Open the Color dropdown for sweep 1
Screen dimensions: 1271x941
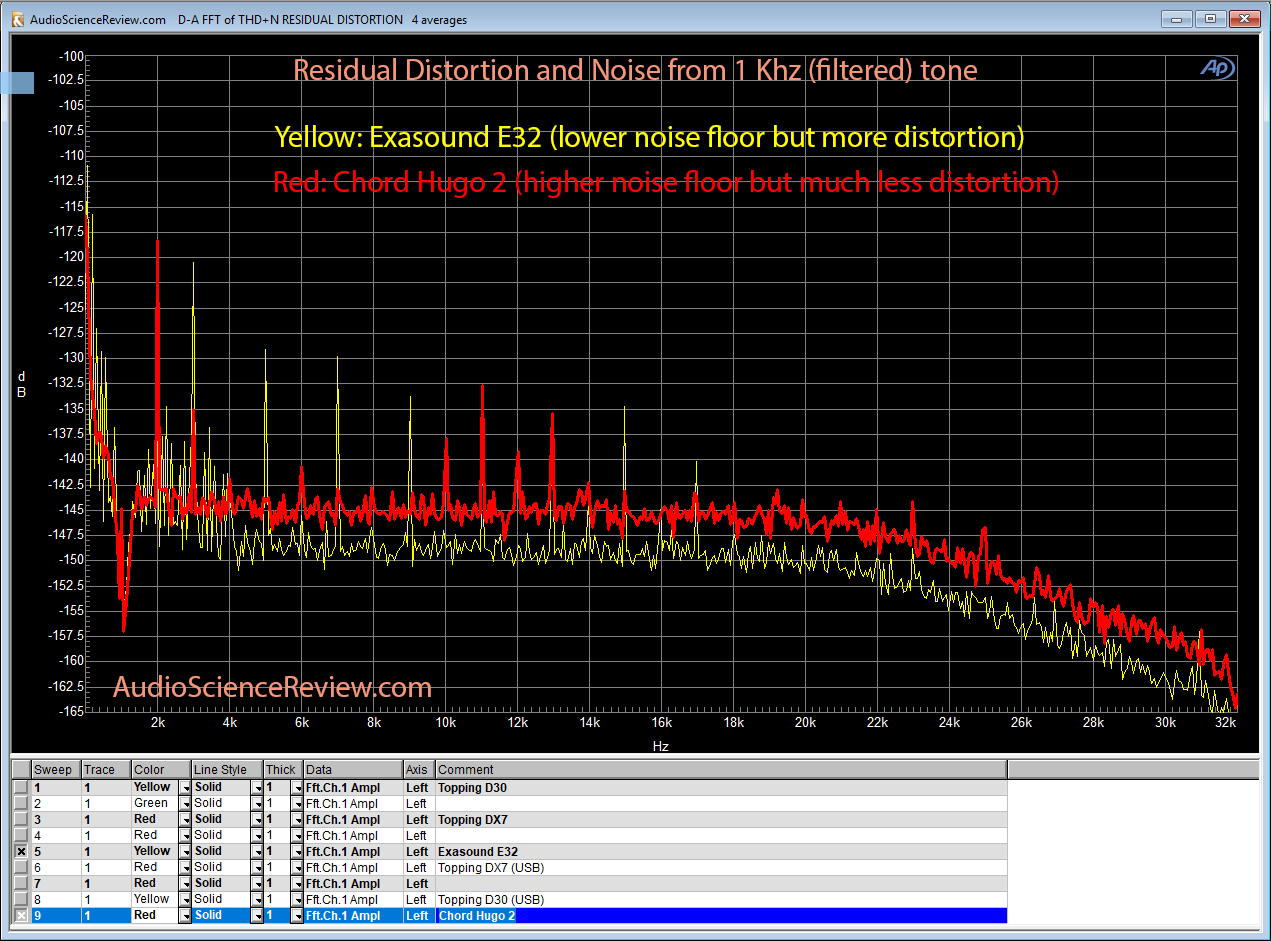[185, 787]
